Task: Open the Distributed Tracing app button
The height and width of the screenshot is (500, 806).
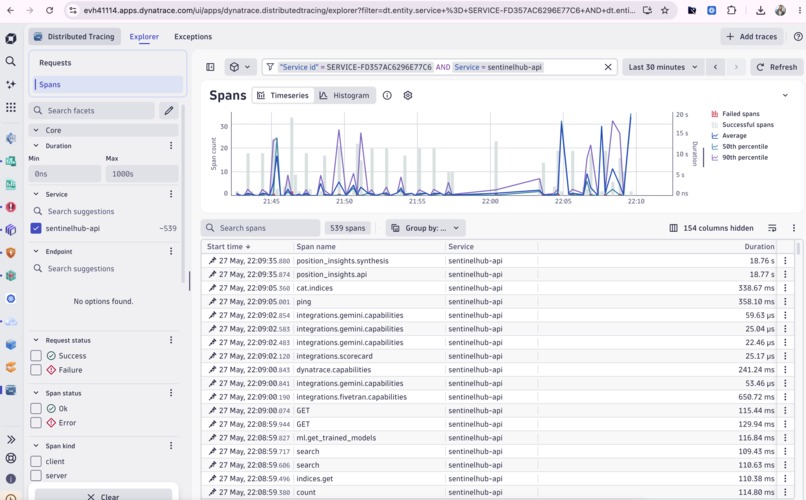Action: tap(75, 36)
